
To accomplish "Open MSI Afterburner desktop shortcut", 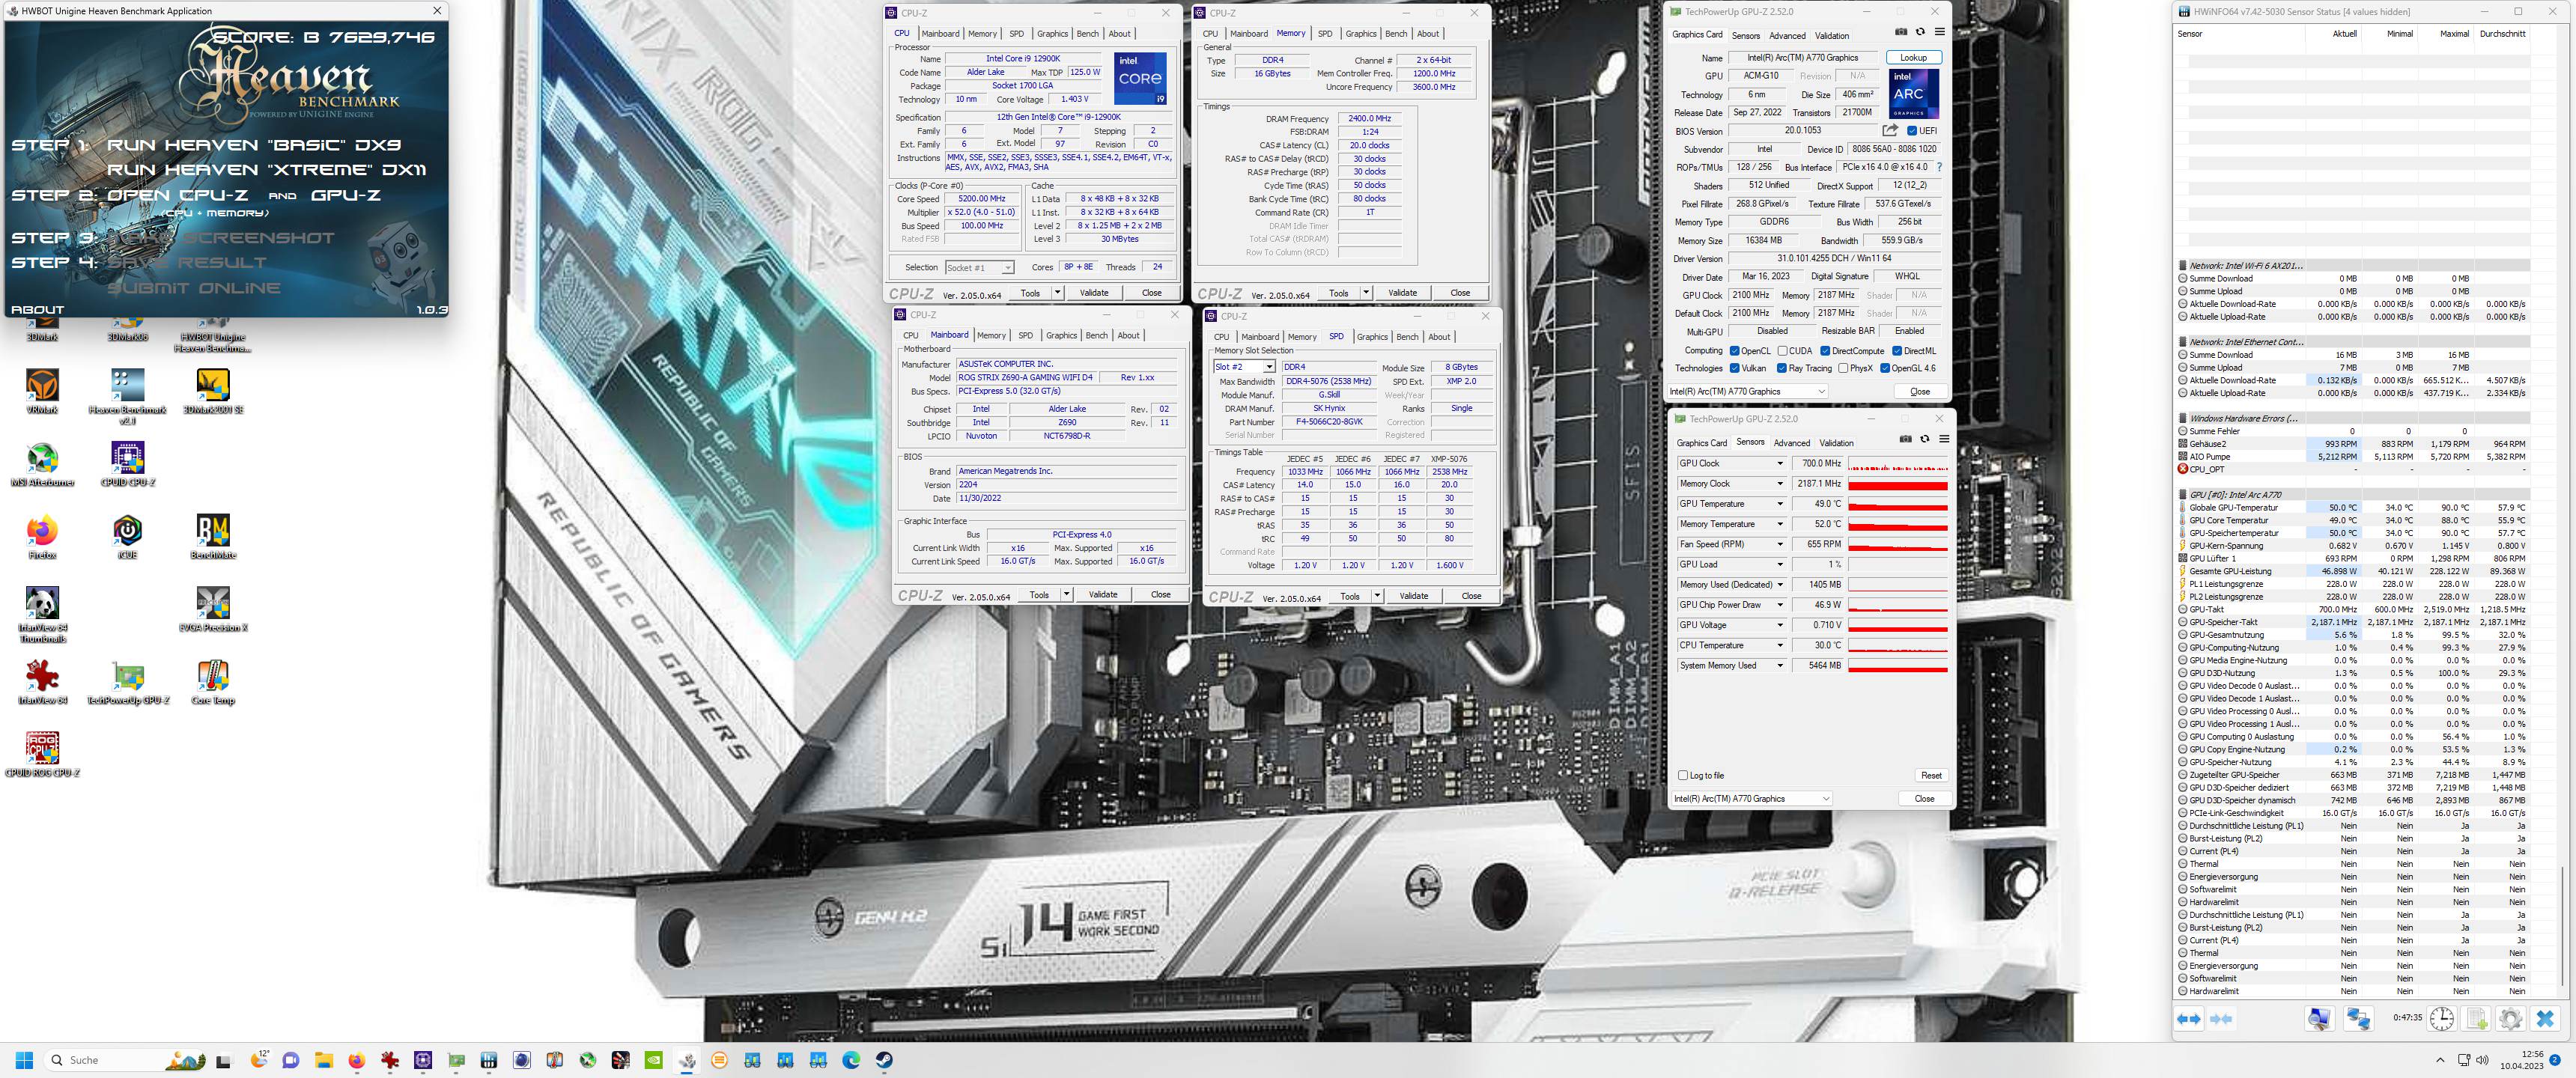I will tap(42, 464).
